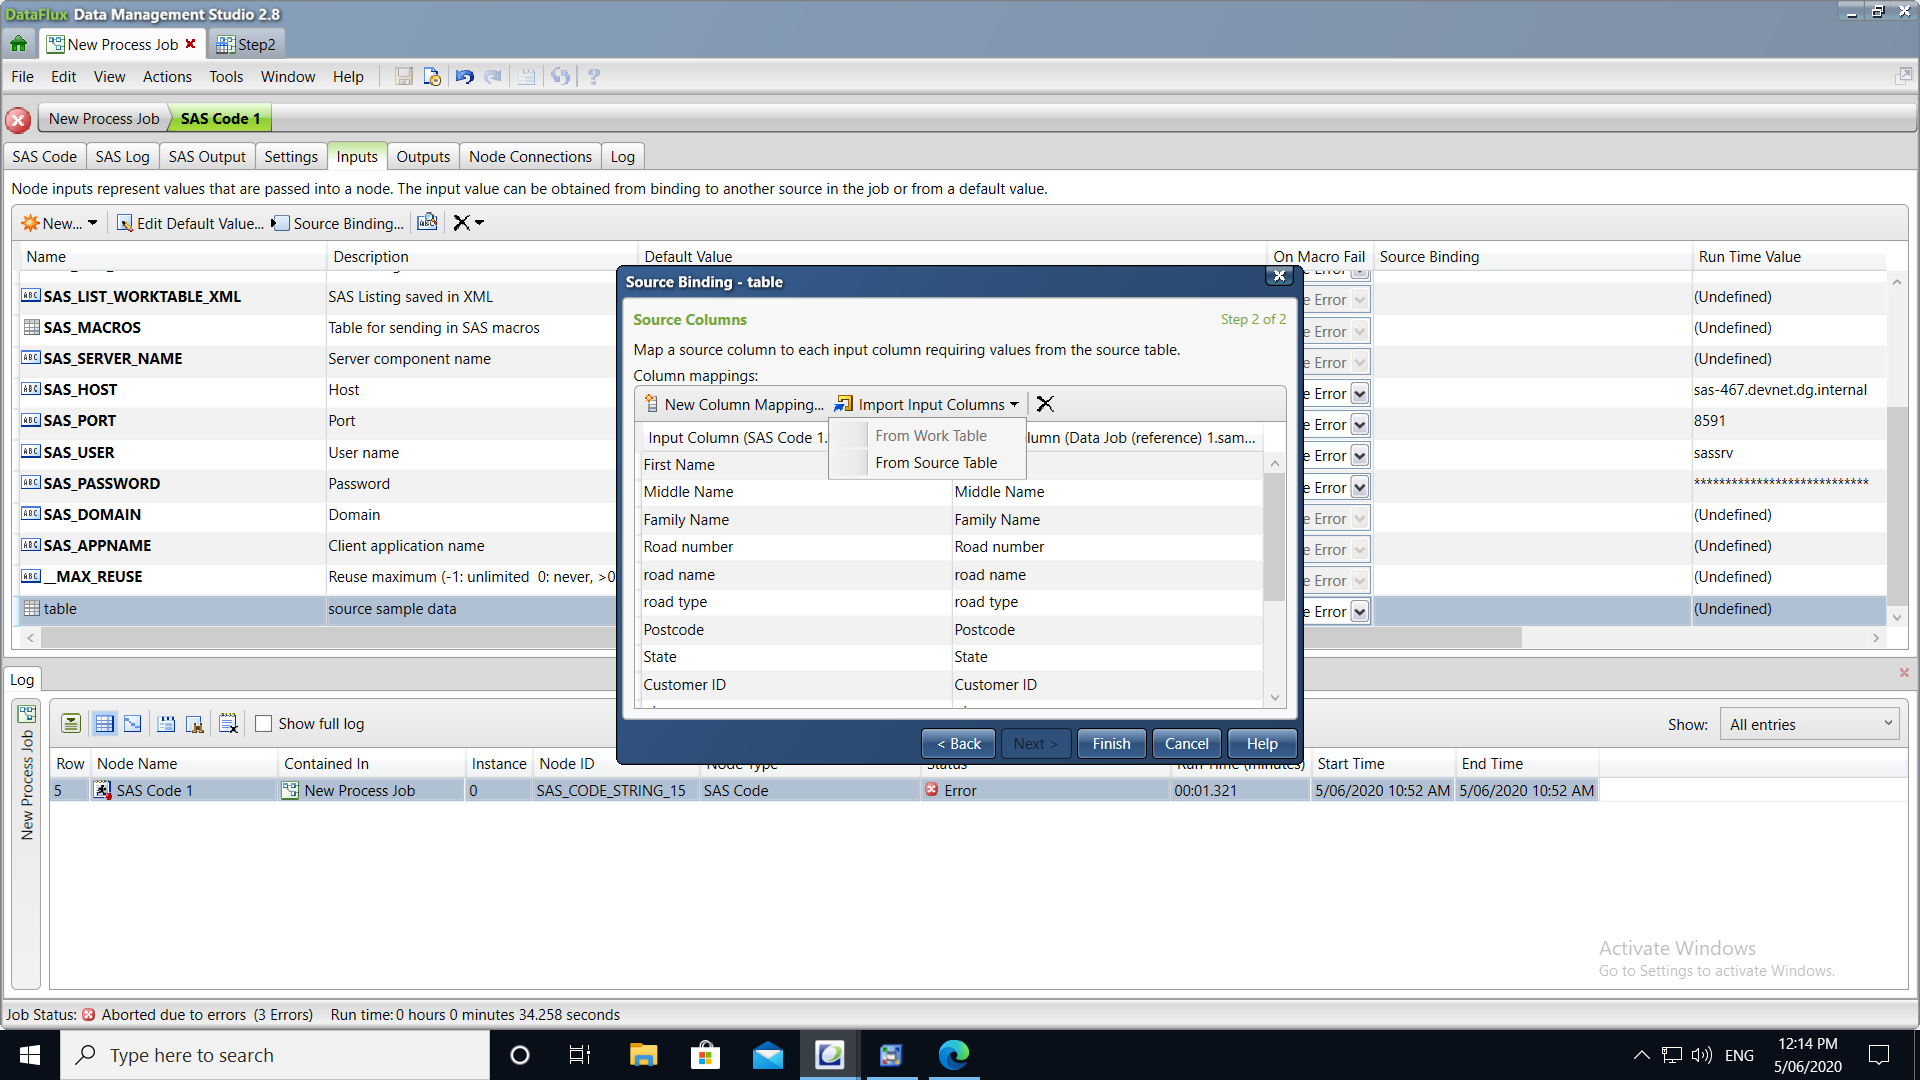The width and height of the screenshot is (1920, 1080).
Task: Open the All entries Show dropdown
Action: (x=1810, y=724)
